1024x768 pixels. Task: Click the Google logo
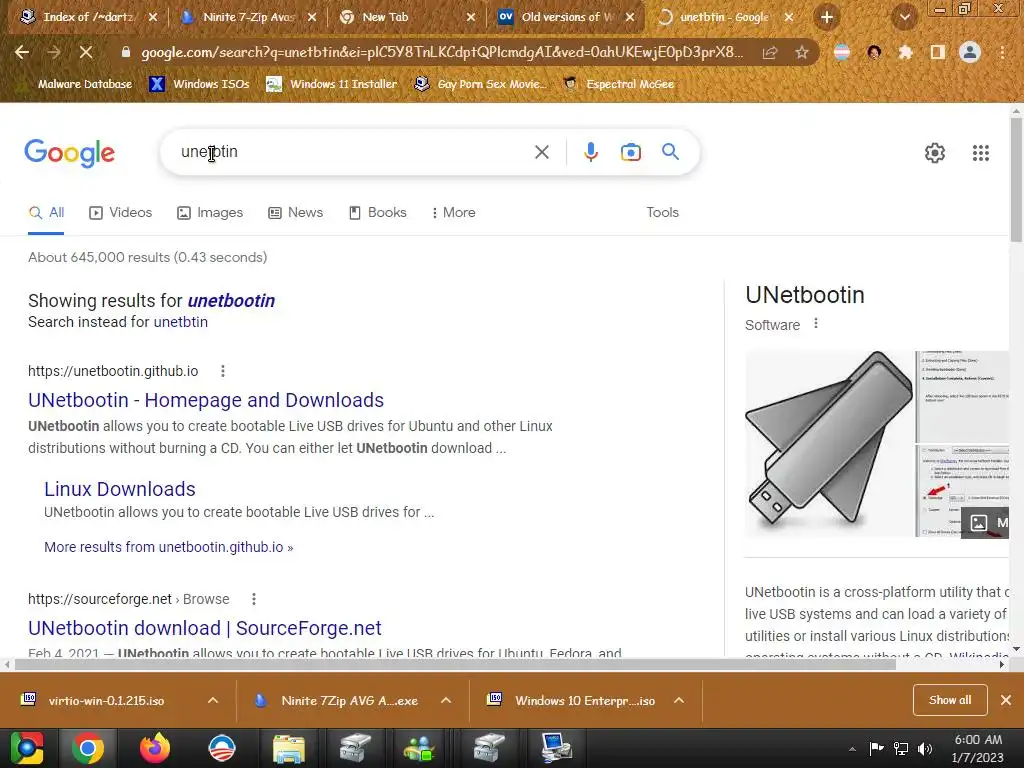click(69, 153)
